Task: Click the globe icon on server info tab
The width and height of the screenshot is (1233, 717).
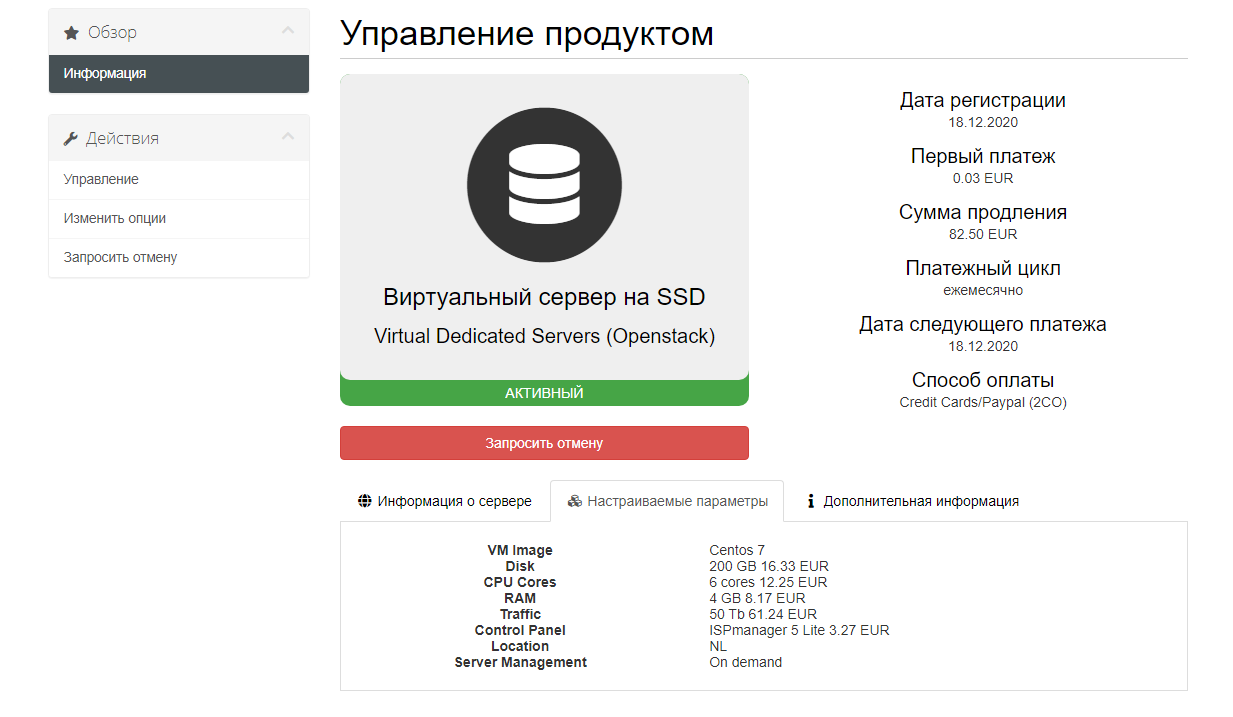Action: point(365,501)
